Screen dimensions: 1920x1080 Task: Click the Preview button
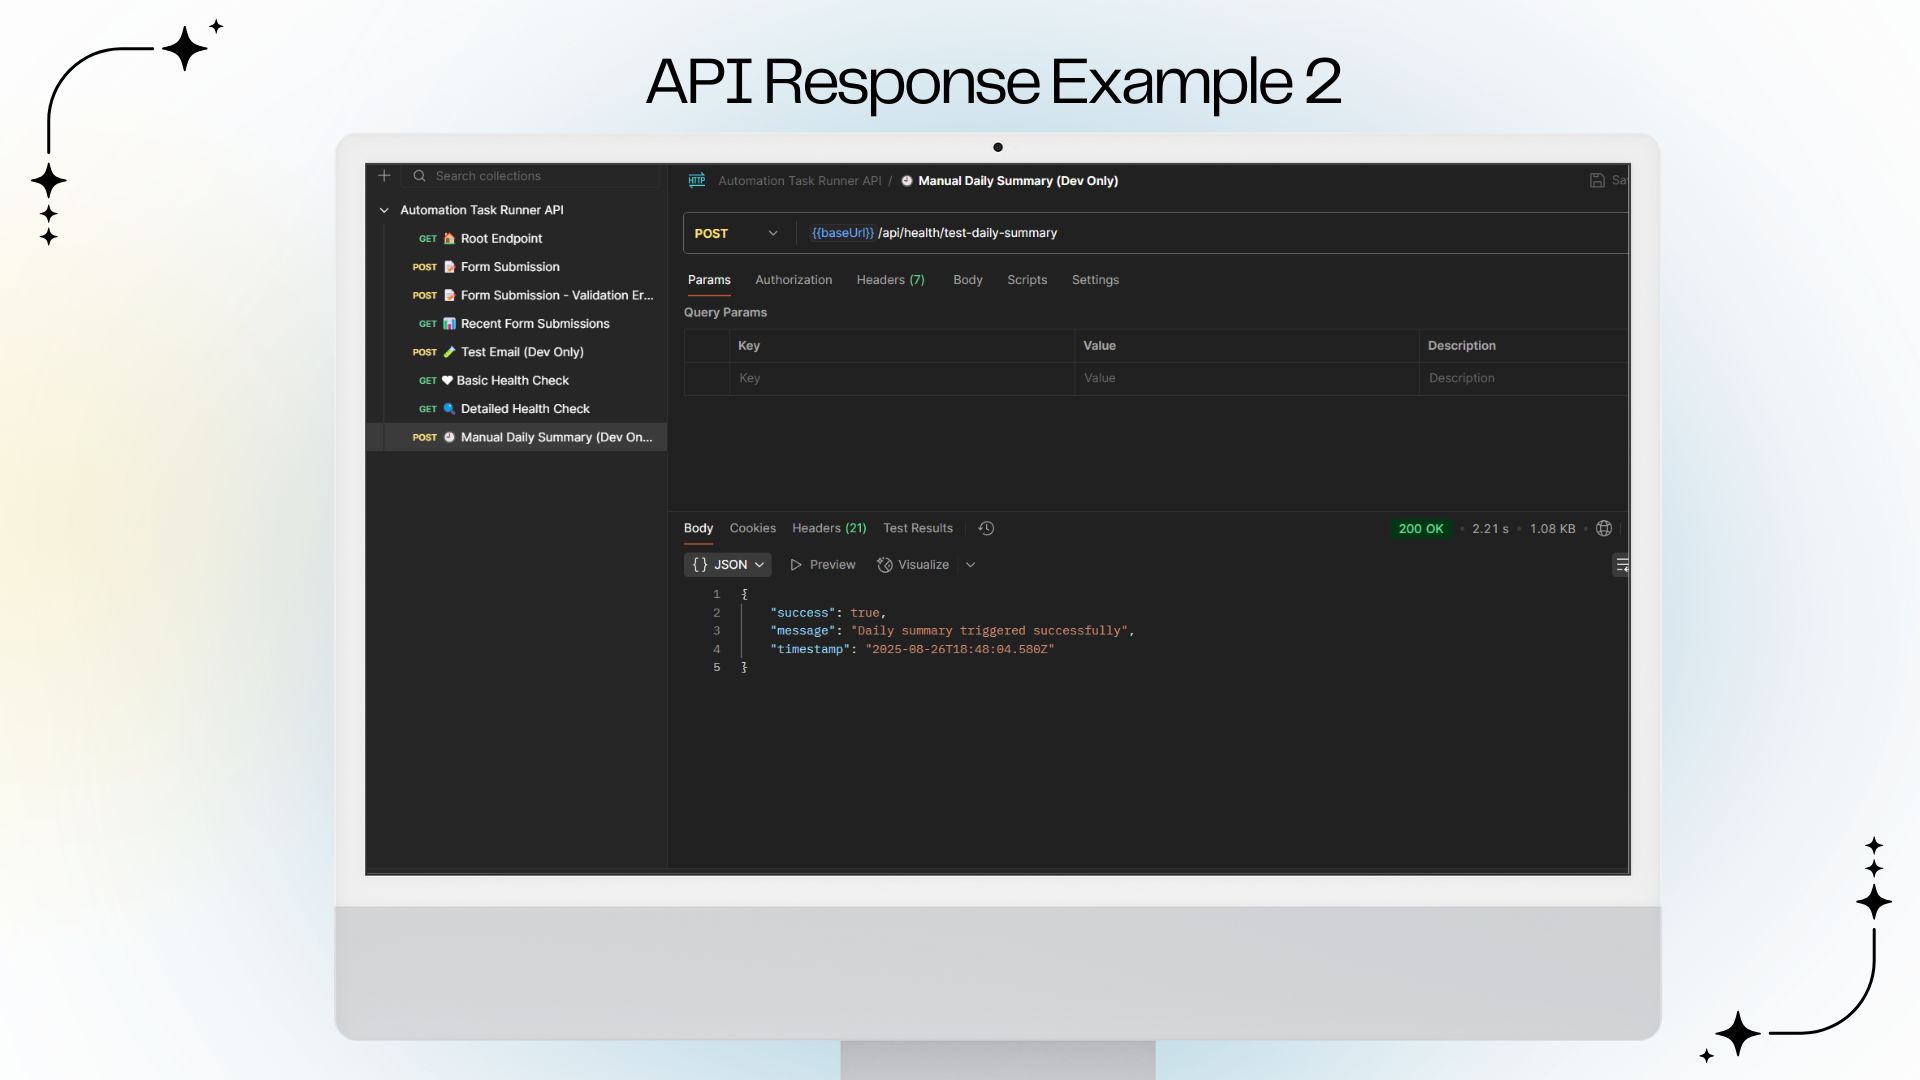pos(822,565)
